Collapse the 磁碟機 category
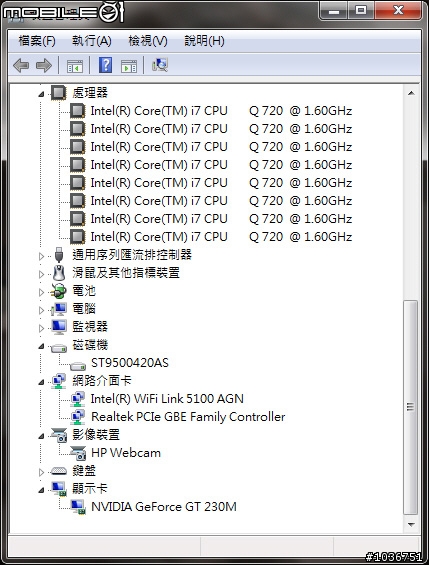Viewport: 429px width, 565px height. coord(41,347)
